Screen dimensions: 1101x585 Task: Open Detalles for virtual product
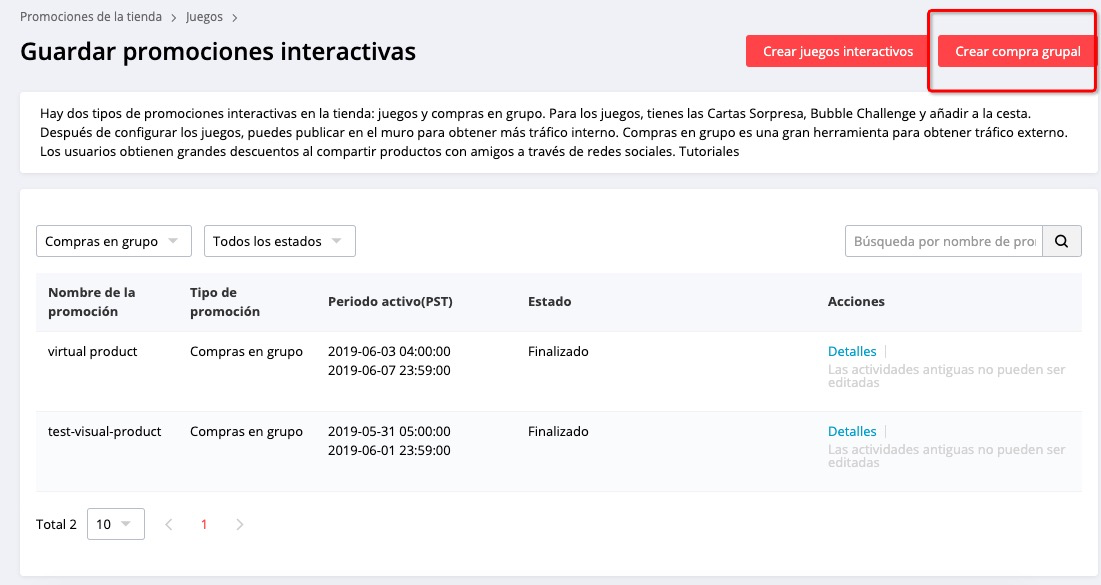click(x=852, y=351)
